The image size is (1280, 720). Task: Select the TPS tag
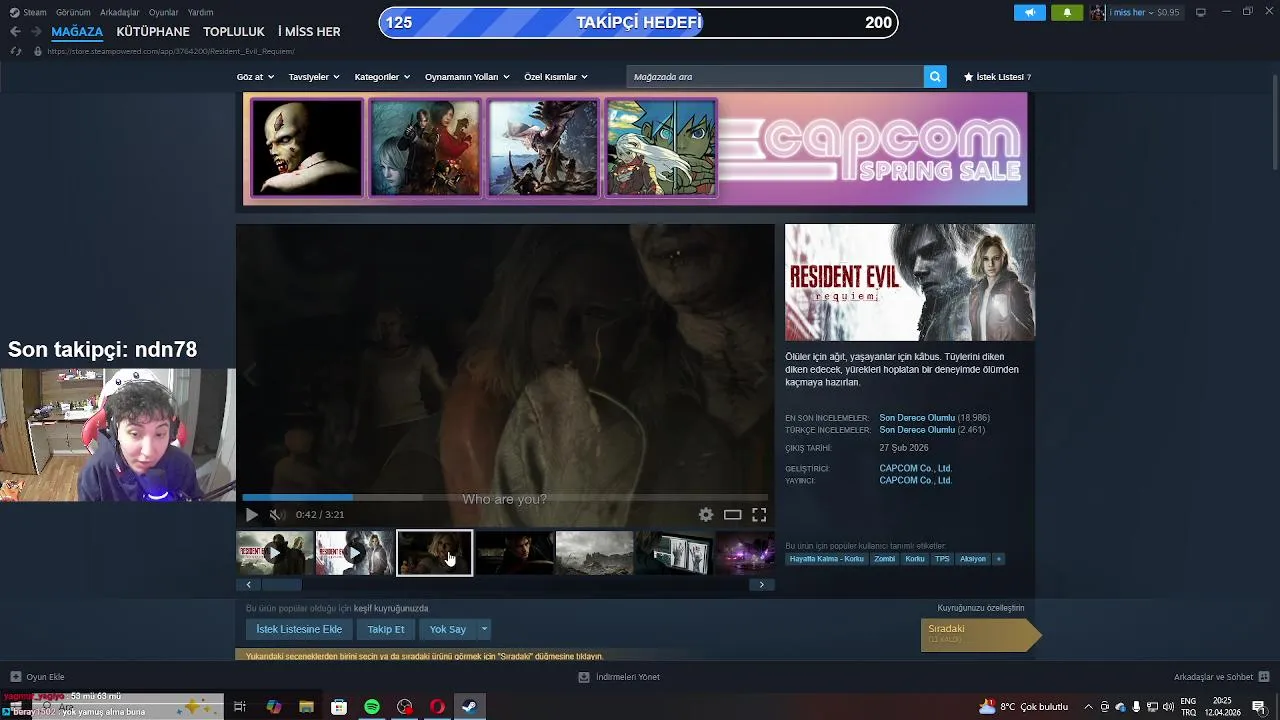(942, 559)
